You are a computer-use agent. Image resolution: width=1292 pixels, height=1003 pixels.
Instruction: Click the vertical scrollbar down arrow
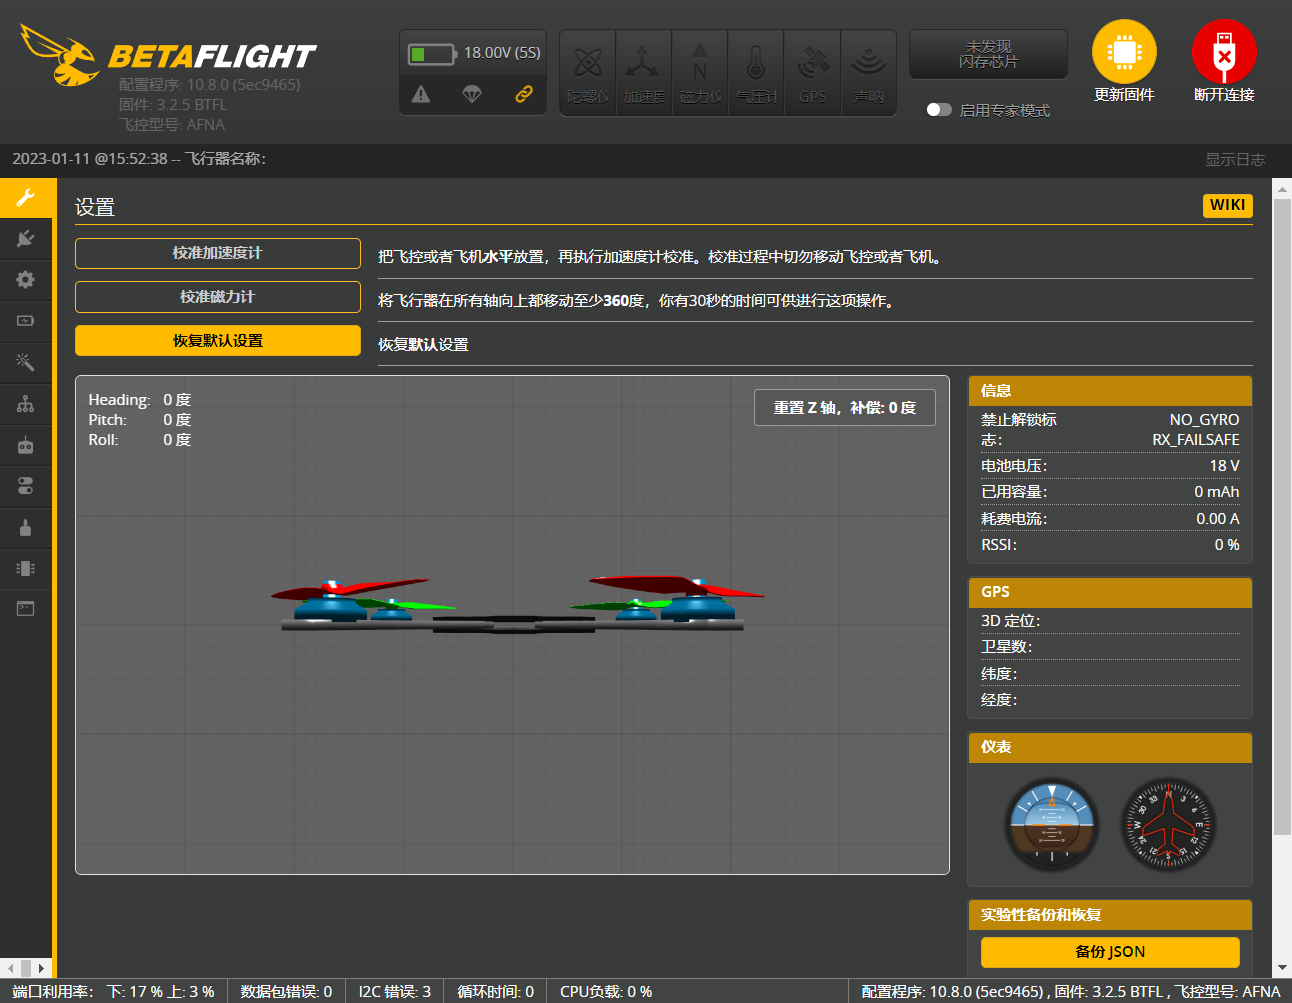tap(1282, 968)
